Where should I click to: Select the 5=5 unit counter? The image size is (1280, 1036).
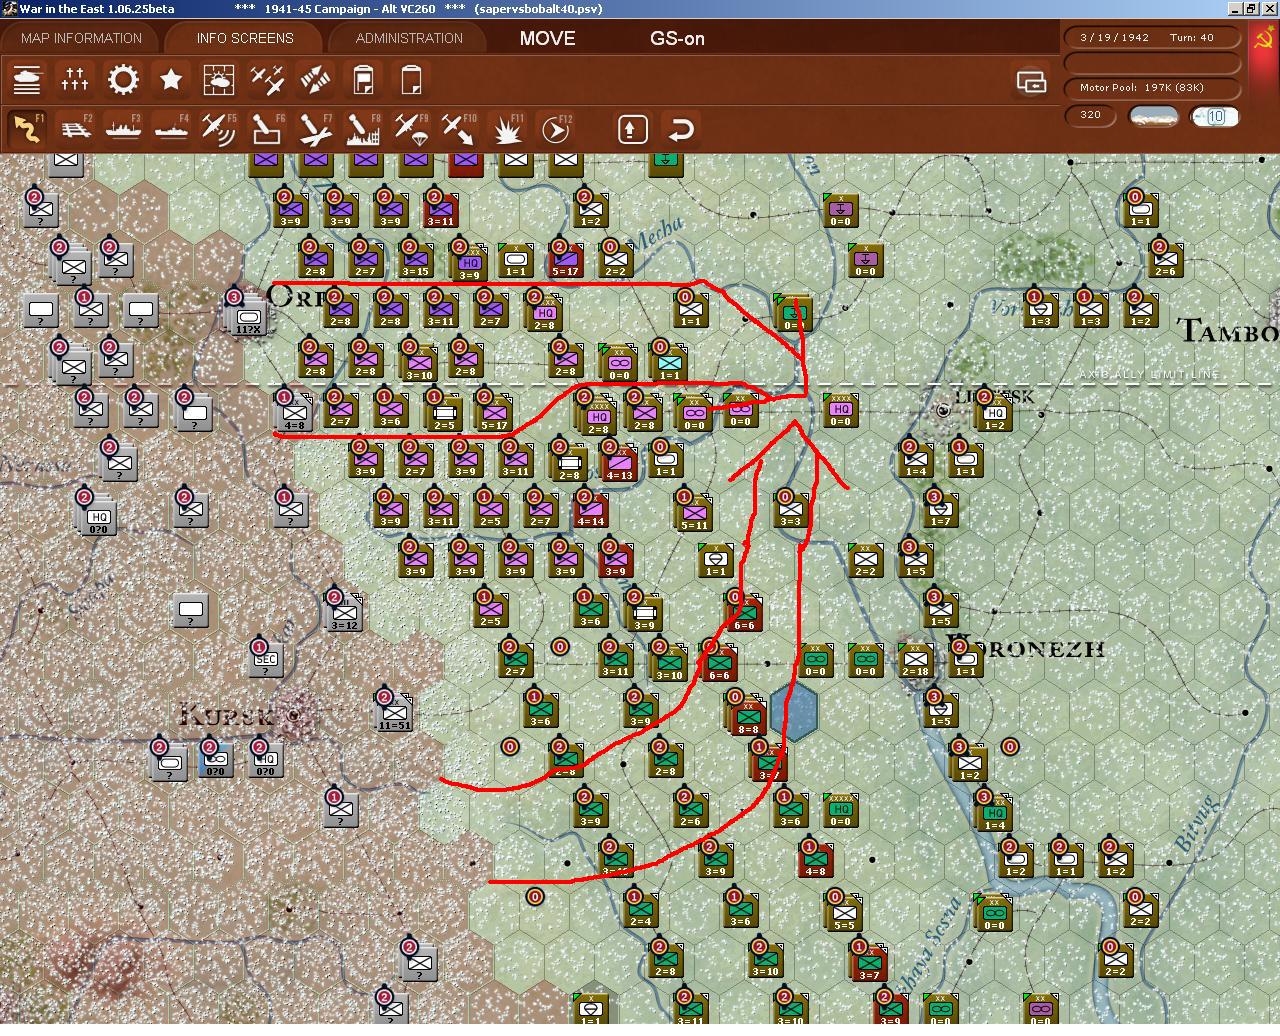[x=845, y=913]
